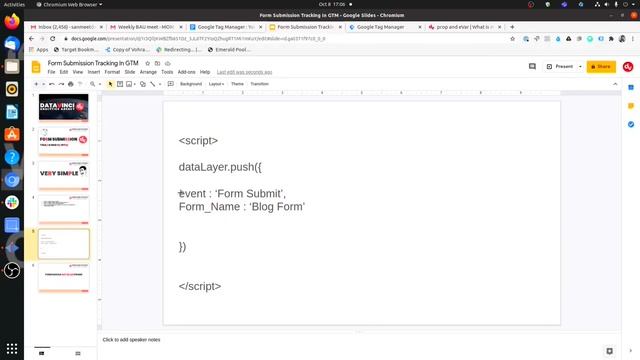Select the 'Form Submission' slide thumbnail
The image size is (640, 360).
point(64,142)
